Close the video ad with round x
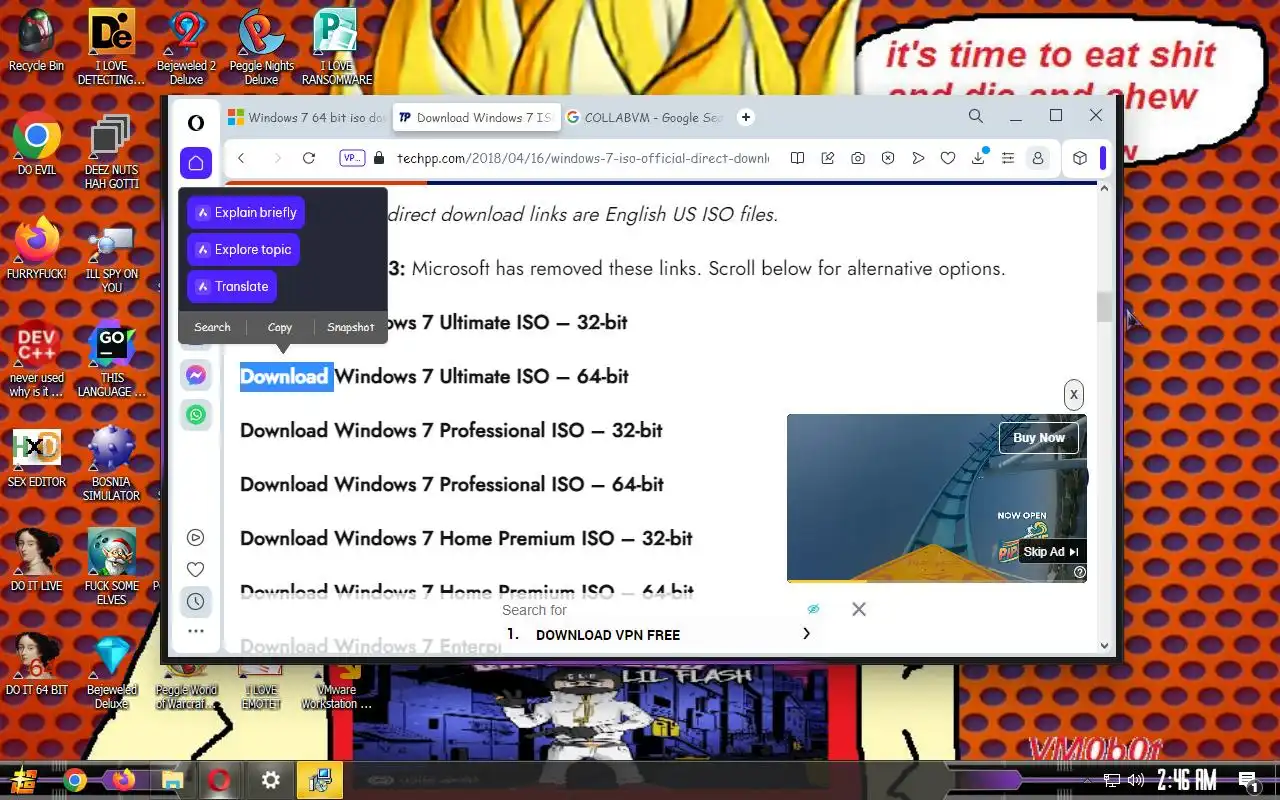This screenshot has width=1280, height=800. coord(1073,395)
